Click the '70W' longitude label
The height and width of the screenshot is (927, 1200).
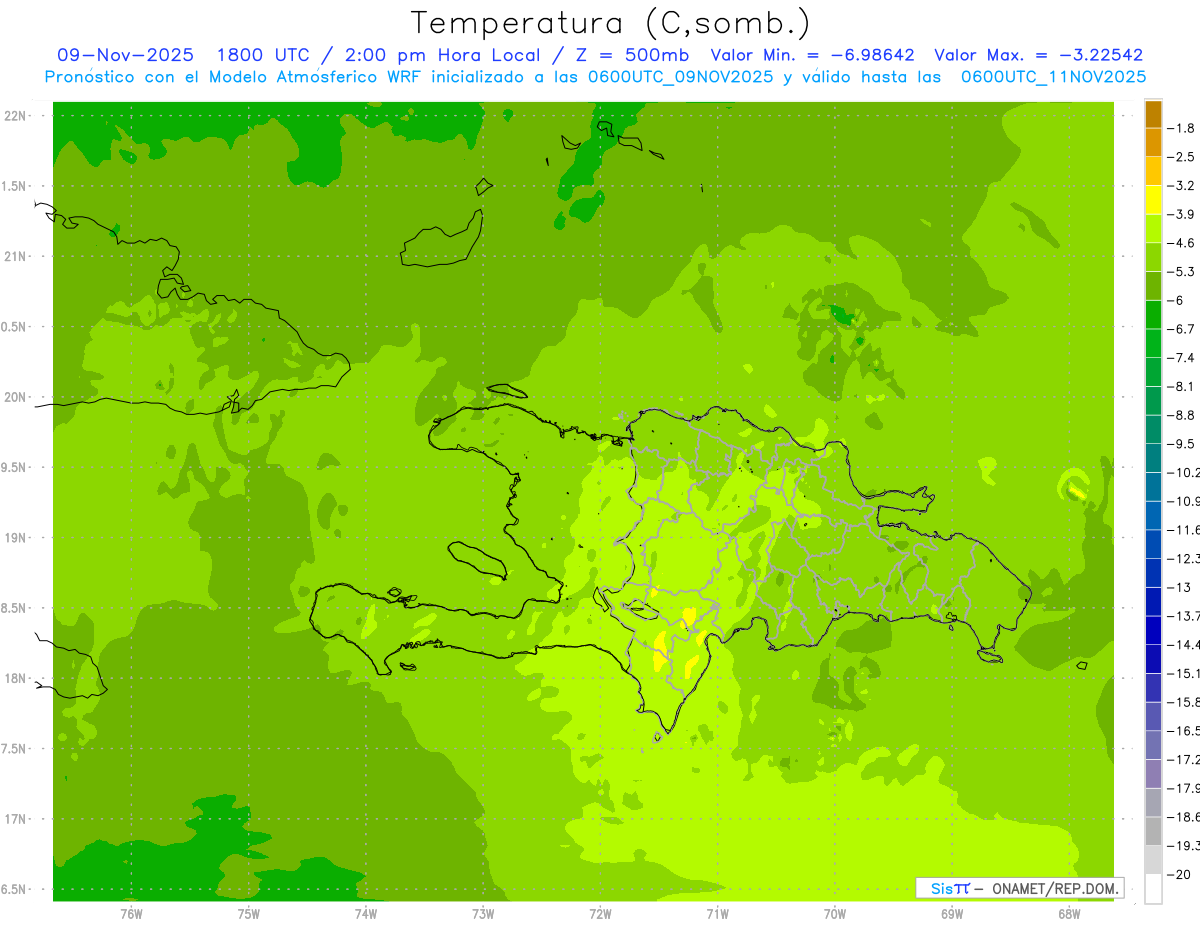834,914
